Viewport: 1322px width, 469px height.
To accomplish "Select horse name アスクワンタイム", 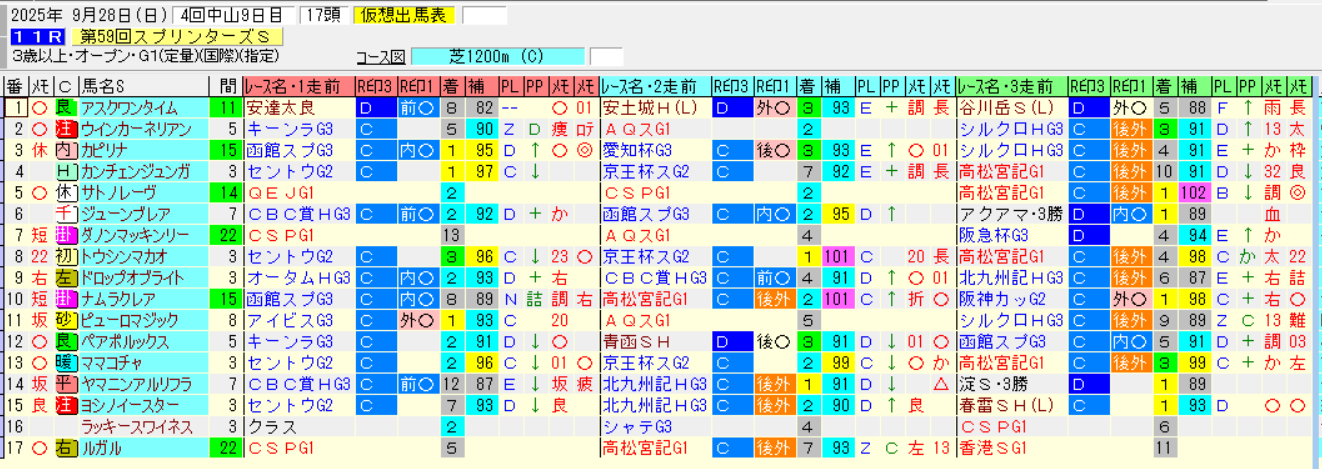I will (x=129, y=108).
